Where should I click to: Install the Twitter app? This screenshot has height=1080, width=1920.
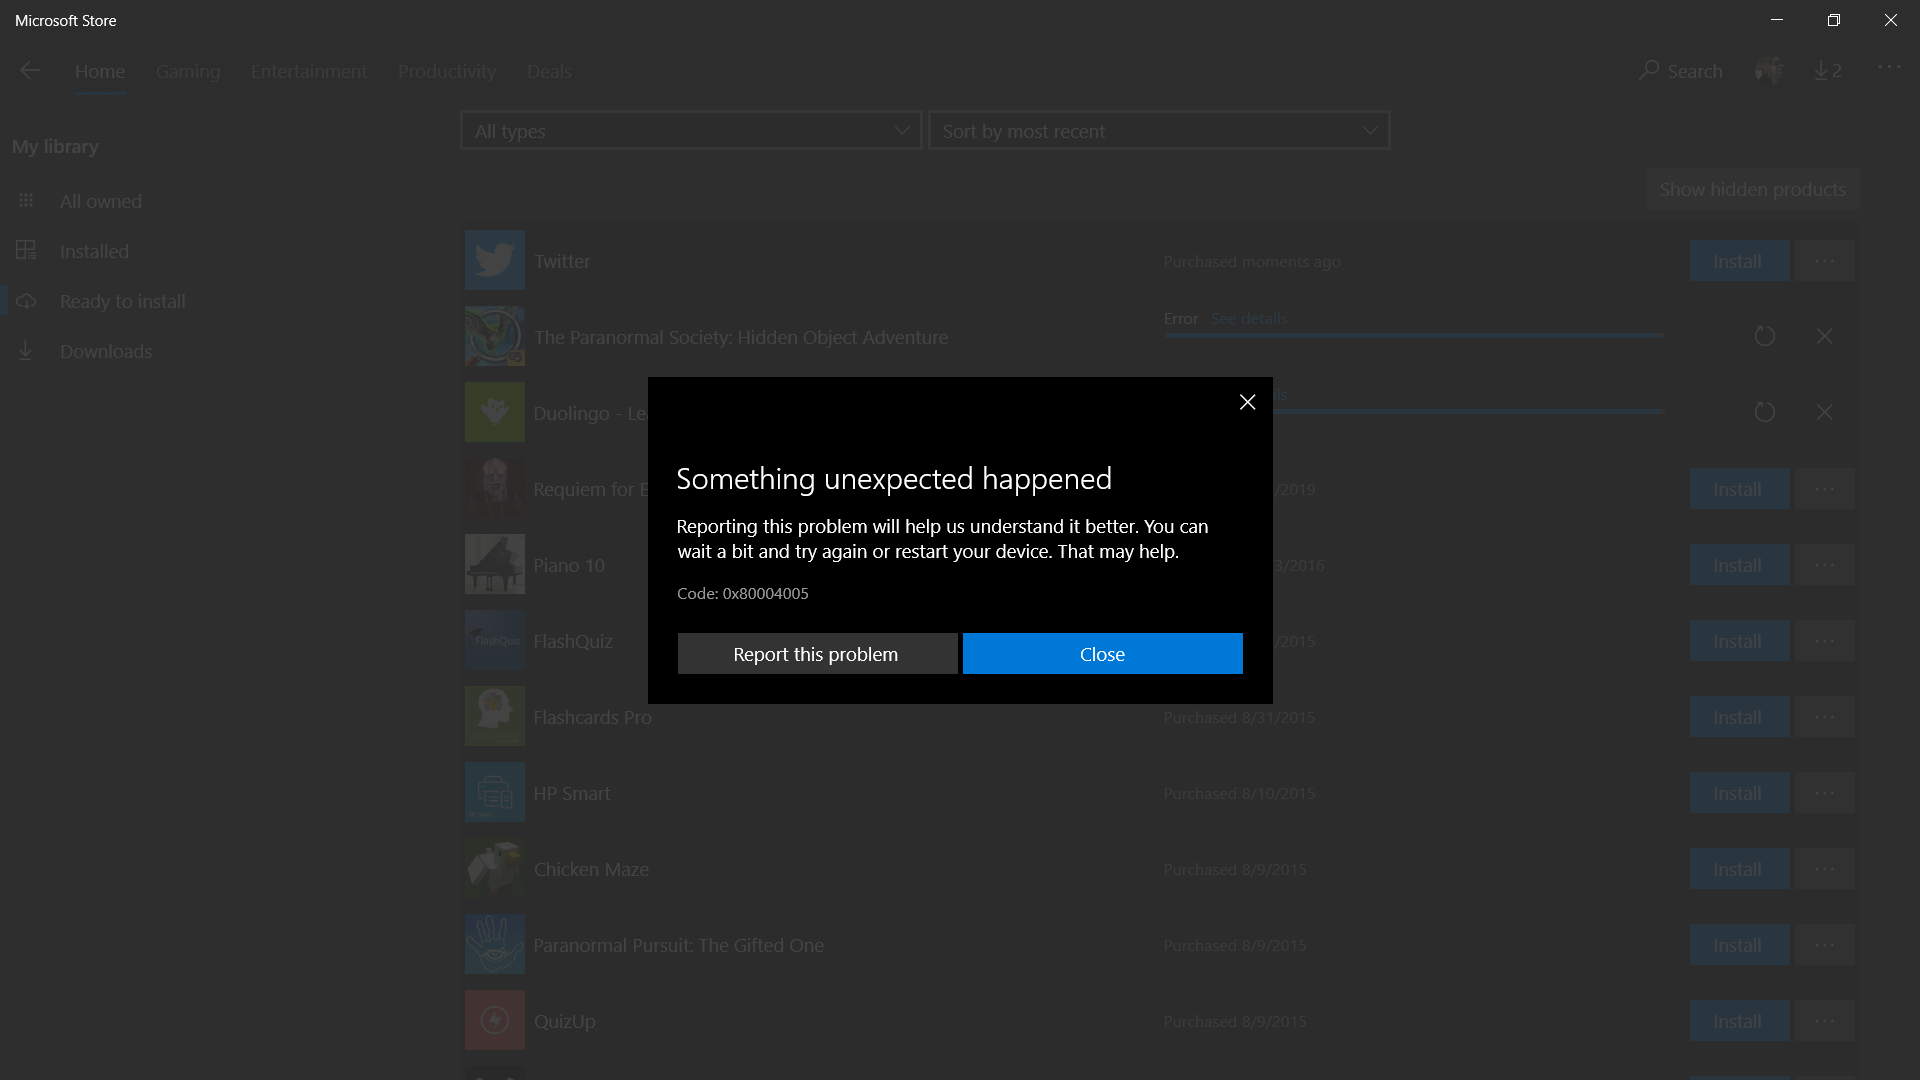coord(1739,261)
